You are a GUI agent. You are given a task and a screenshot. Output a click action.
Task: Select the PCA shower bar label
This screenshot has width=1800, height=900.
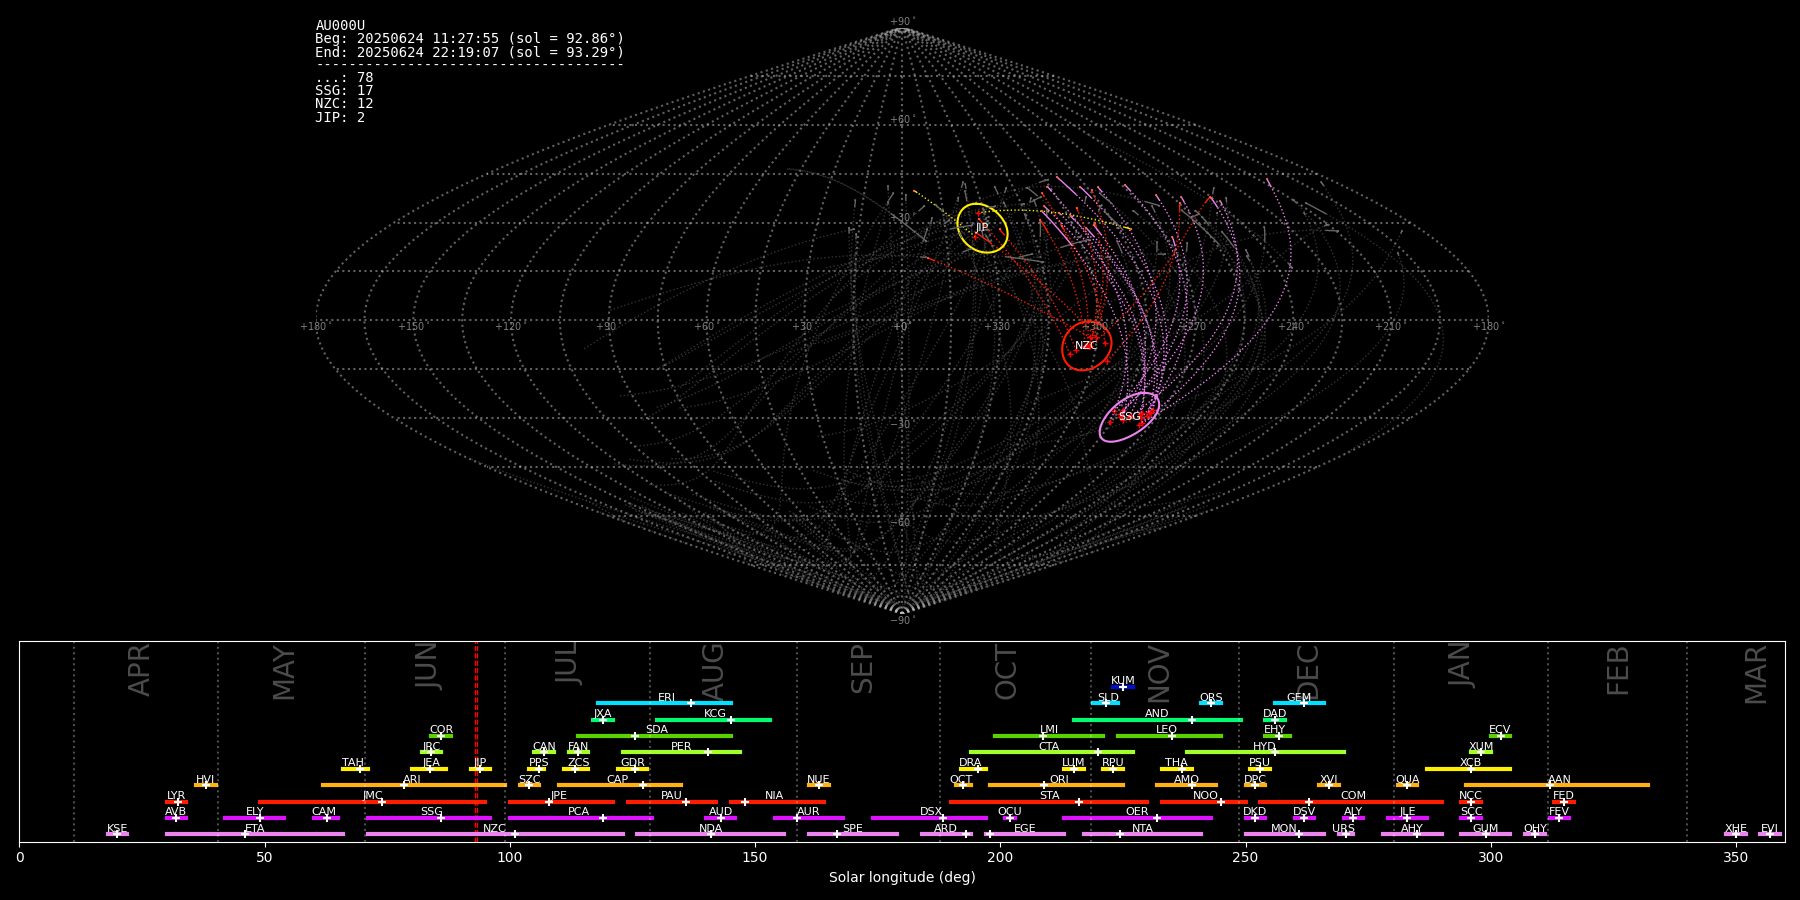[578, 812]
